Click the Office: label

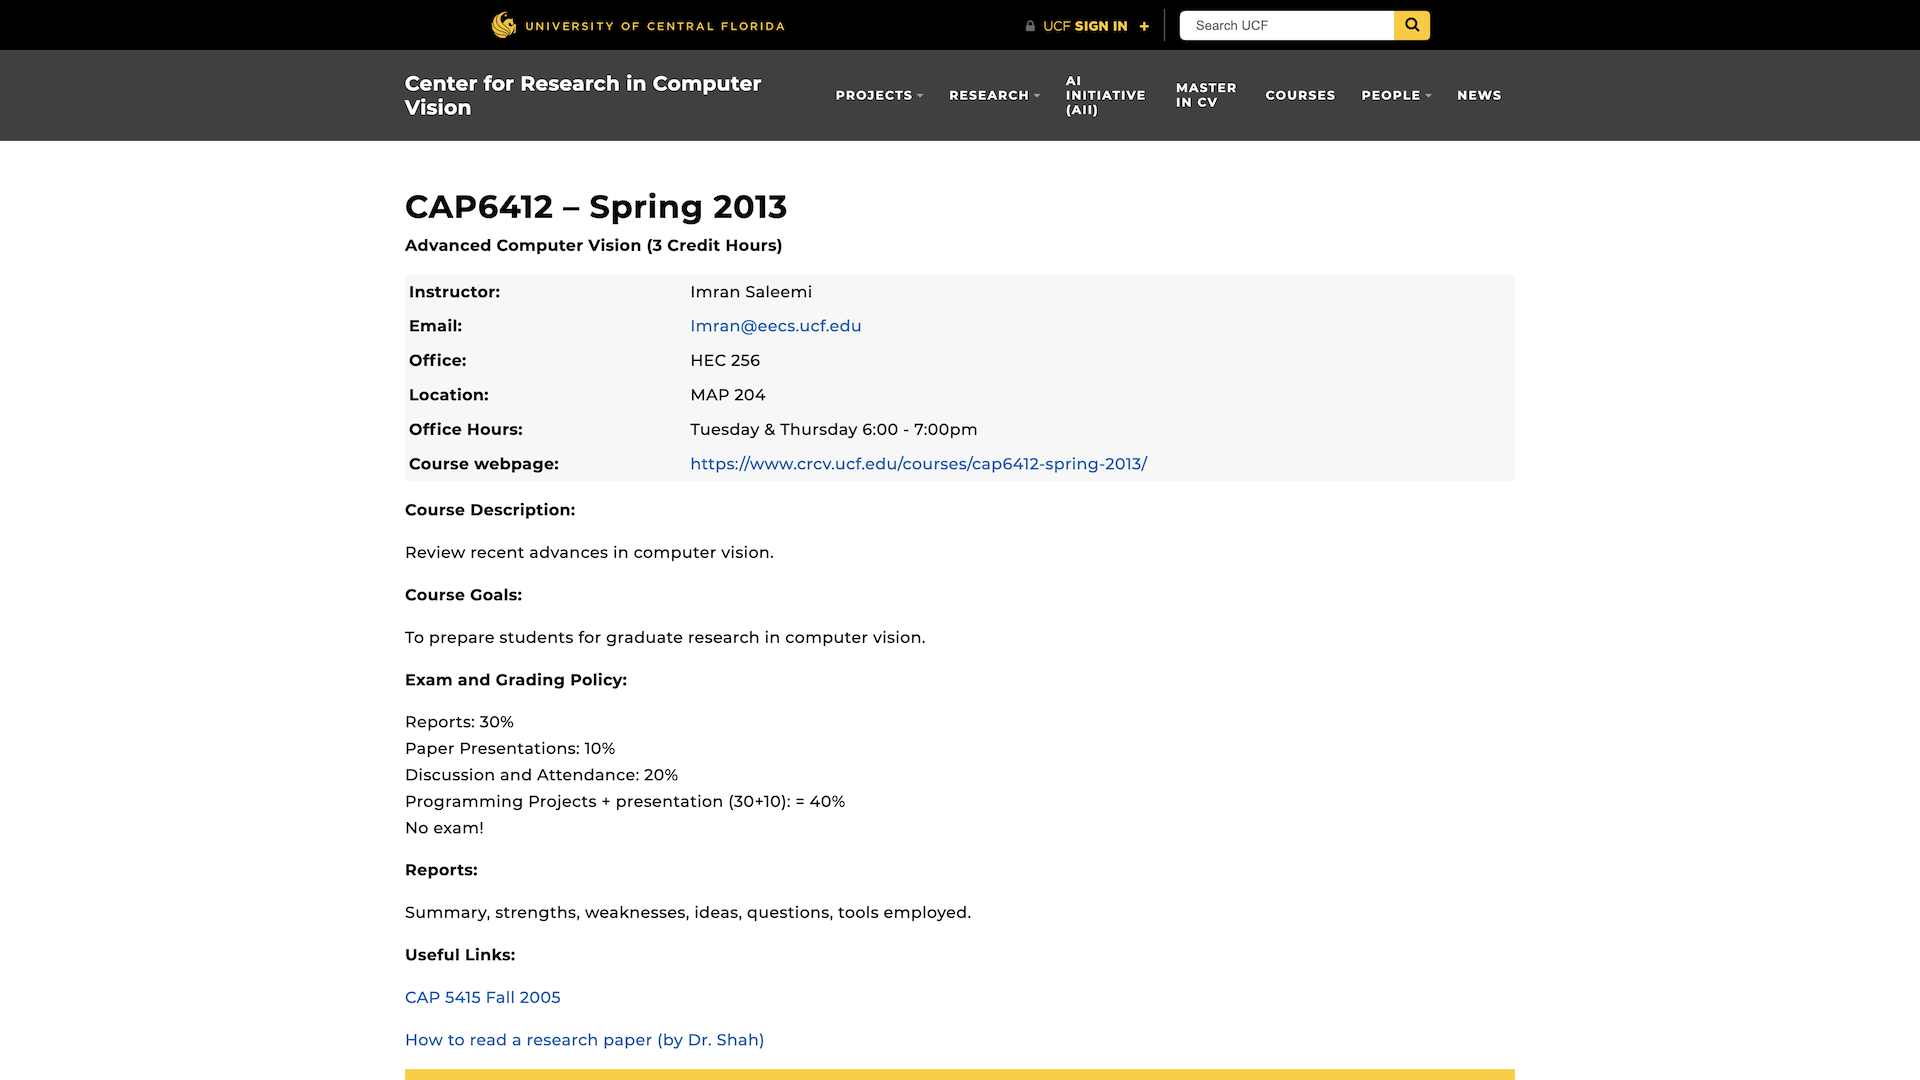[x=437, y=361]
